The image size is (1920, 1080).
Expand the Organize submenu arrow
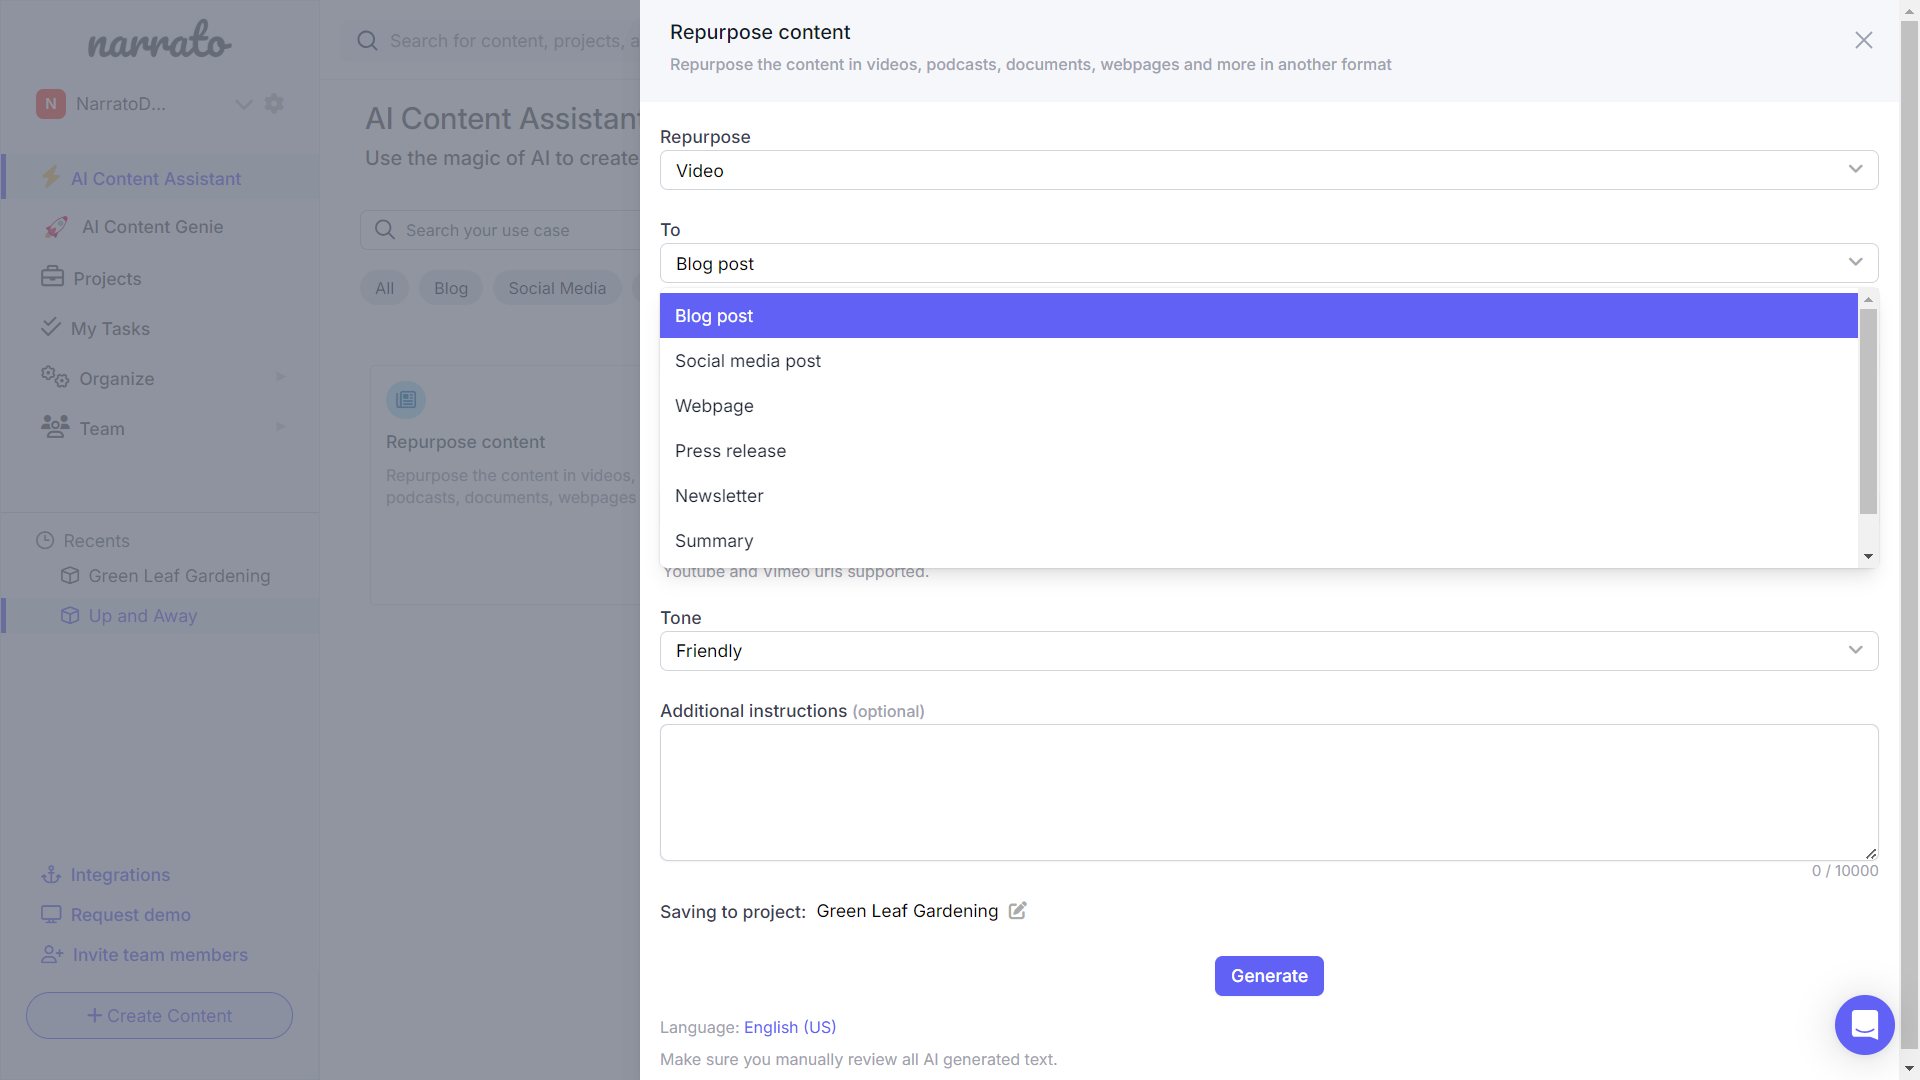[281, 378]
